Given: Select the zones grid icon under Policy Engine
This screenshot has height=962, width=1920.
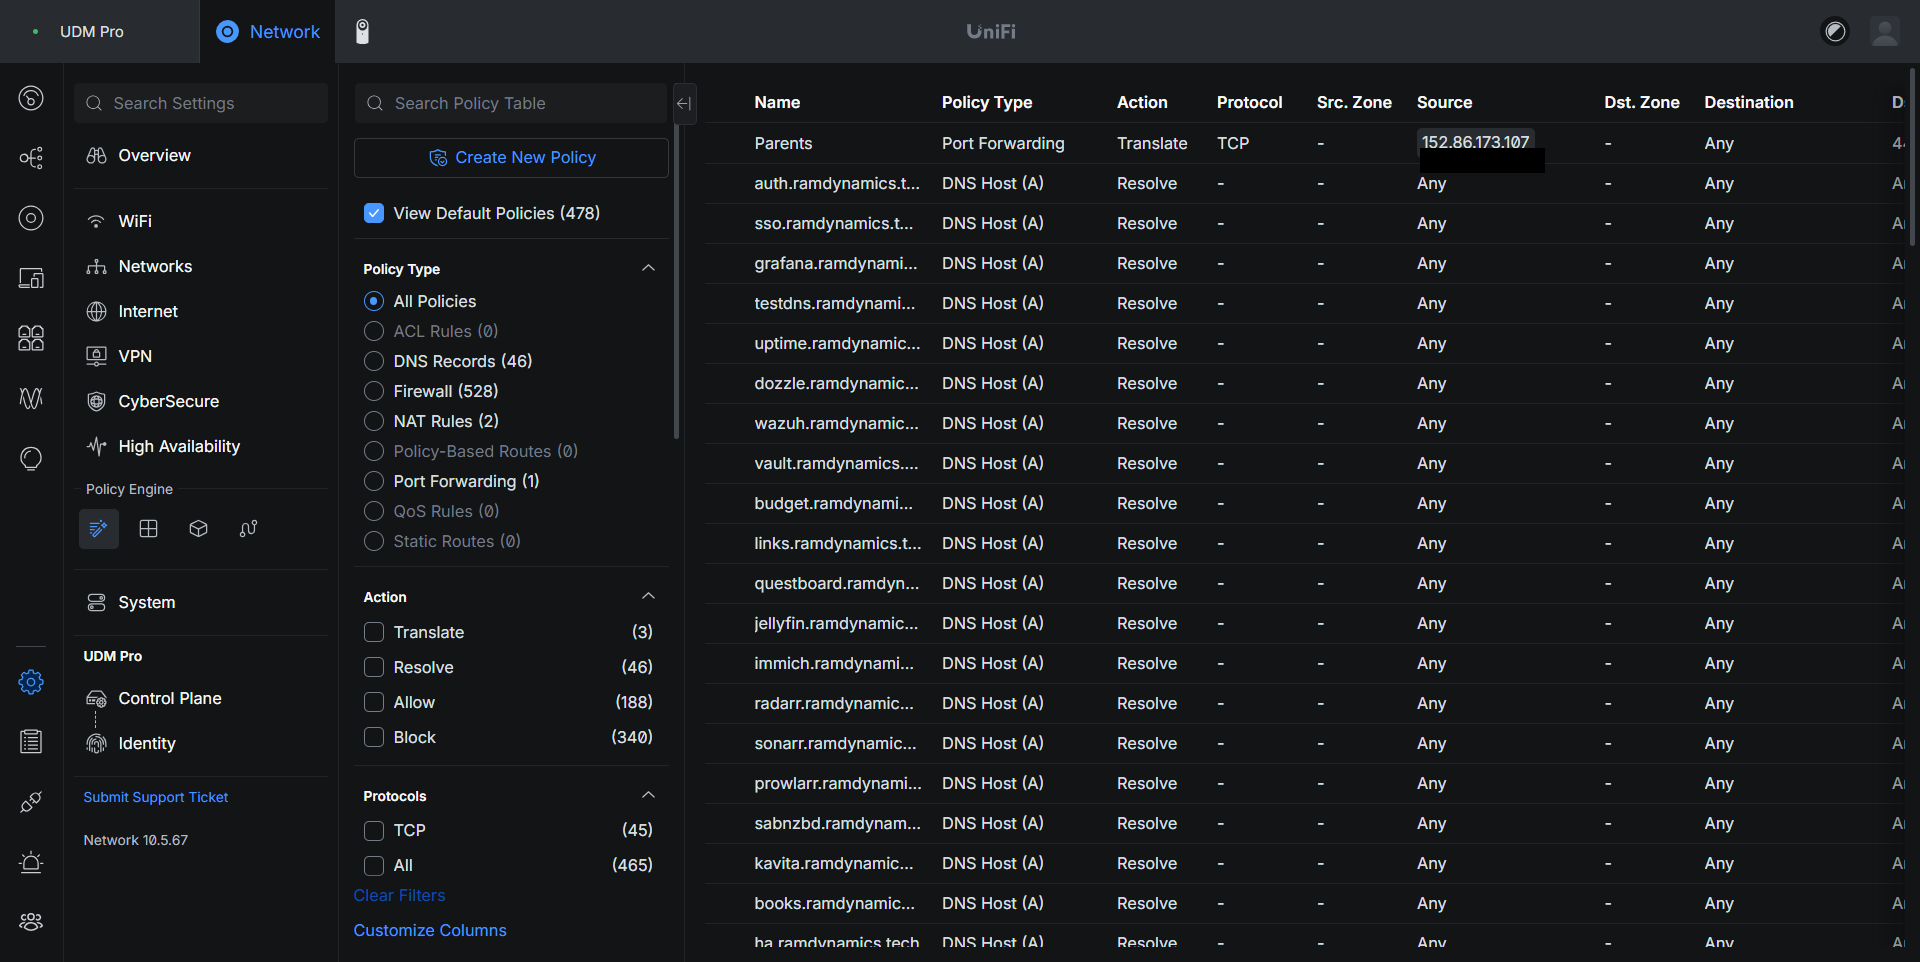Looking at the screenshot, I should (149, 529).
